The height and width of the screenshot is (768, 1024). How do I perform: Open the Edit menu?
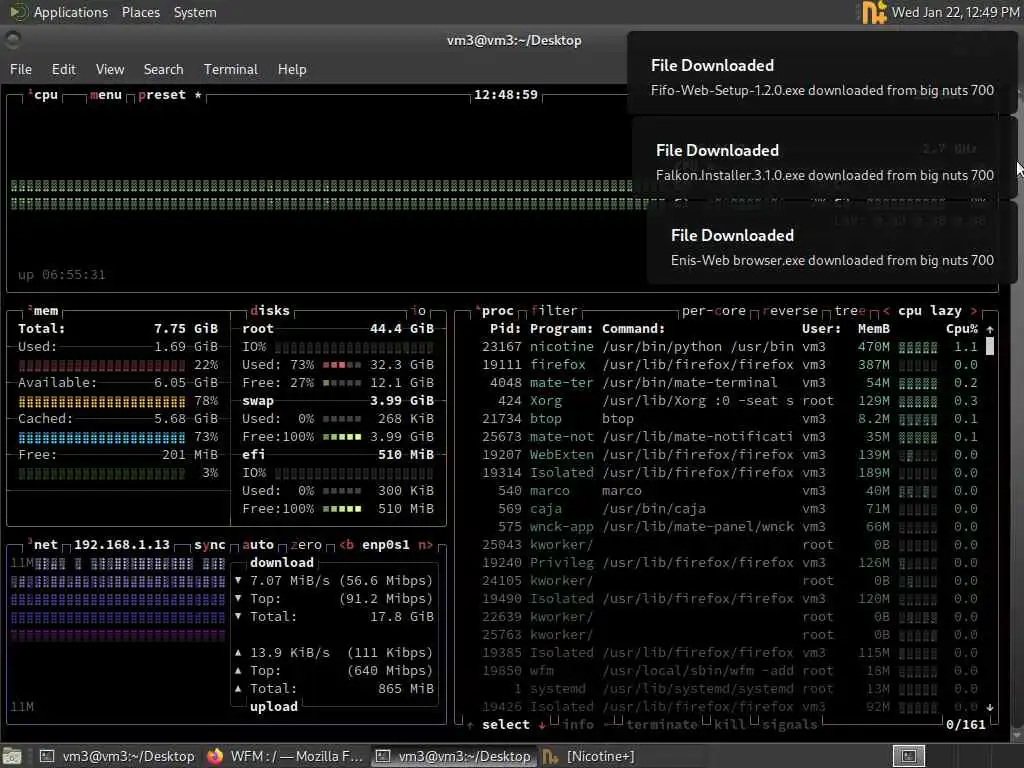[63, 69]
